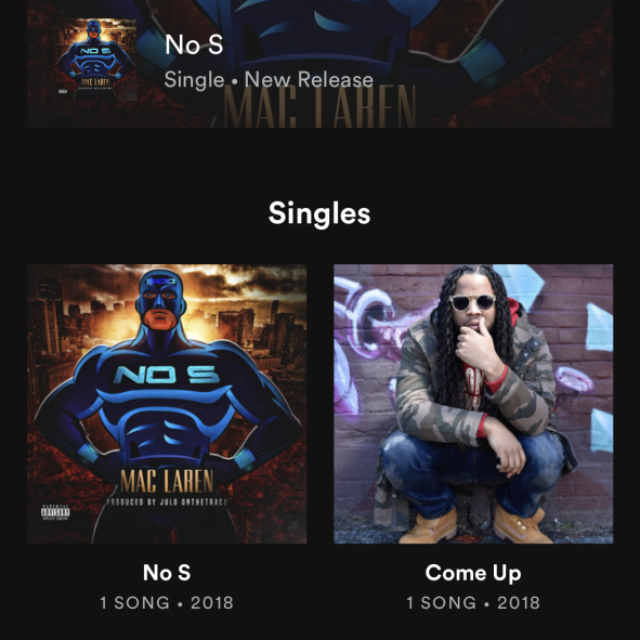Image resolution: width=640 pixels, height=640 pixels.
Task: Tap gold MAC LAREN lettering on No S cover
Action: point(167,482)
